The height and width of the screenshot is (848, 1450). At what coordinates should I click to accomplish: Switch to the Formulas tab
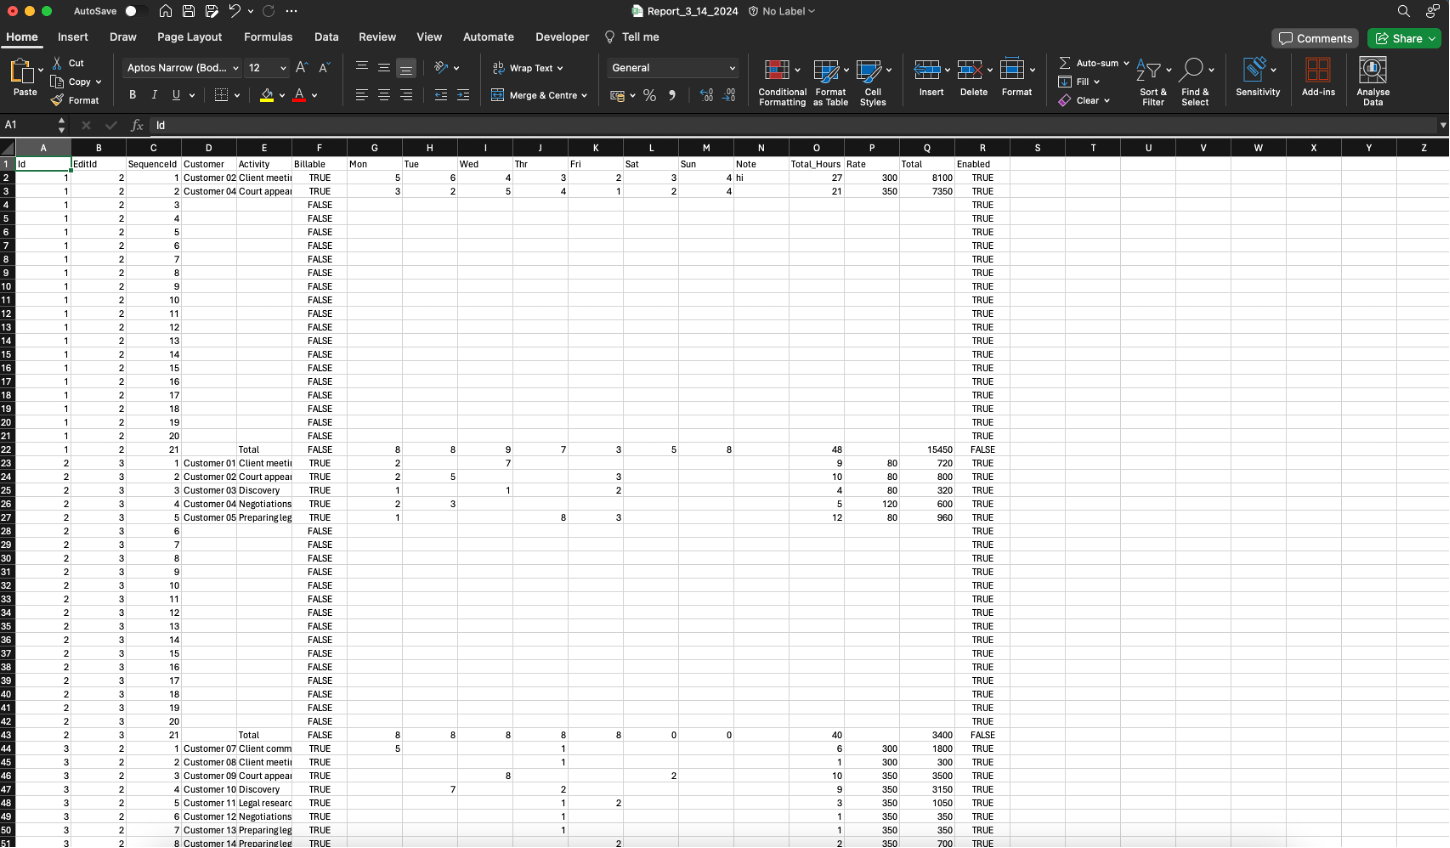click(268, 37)
